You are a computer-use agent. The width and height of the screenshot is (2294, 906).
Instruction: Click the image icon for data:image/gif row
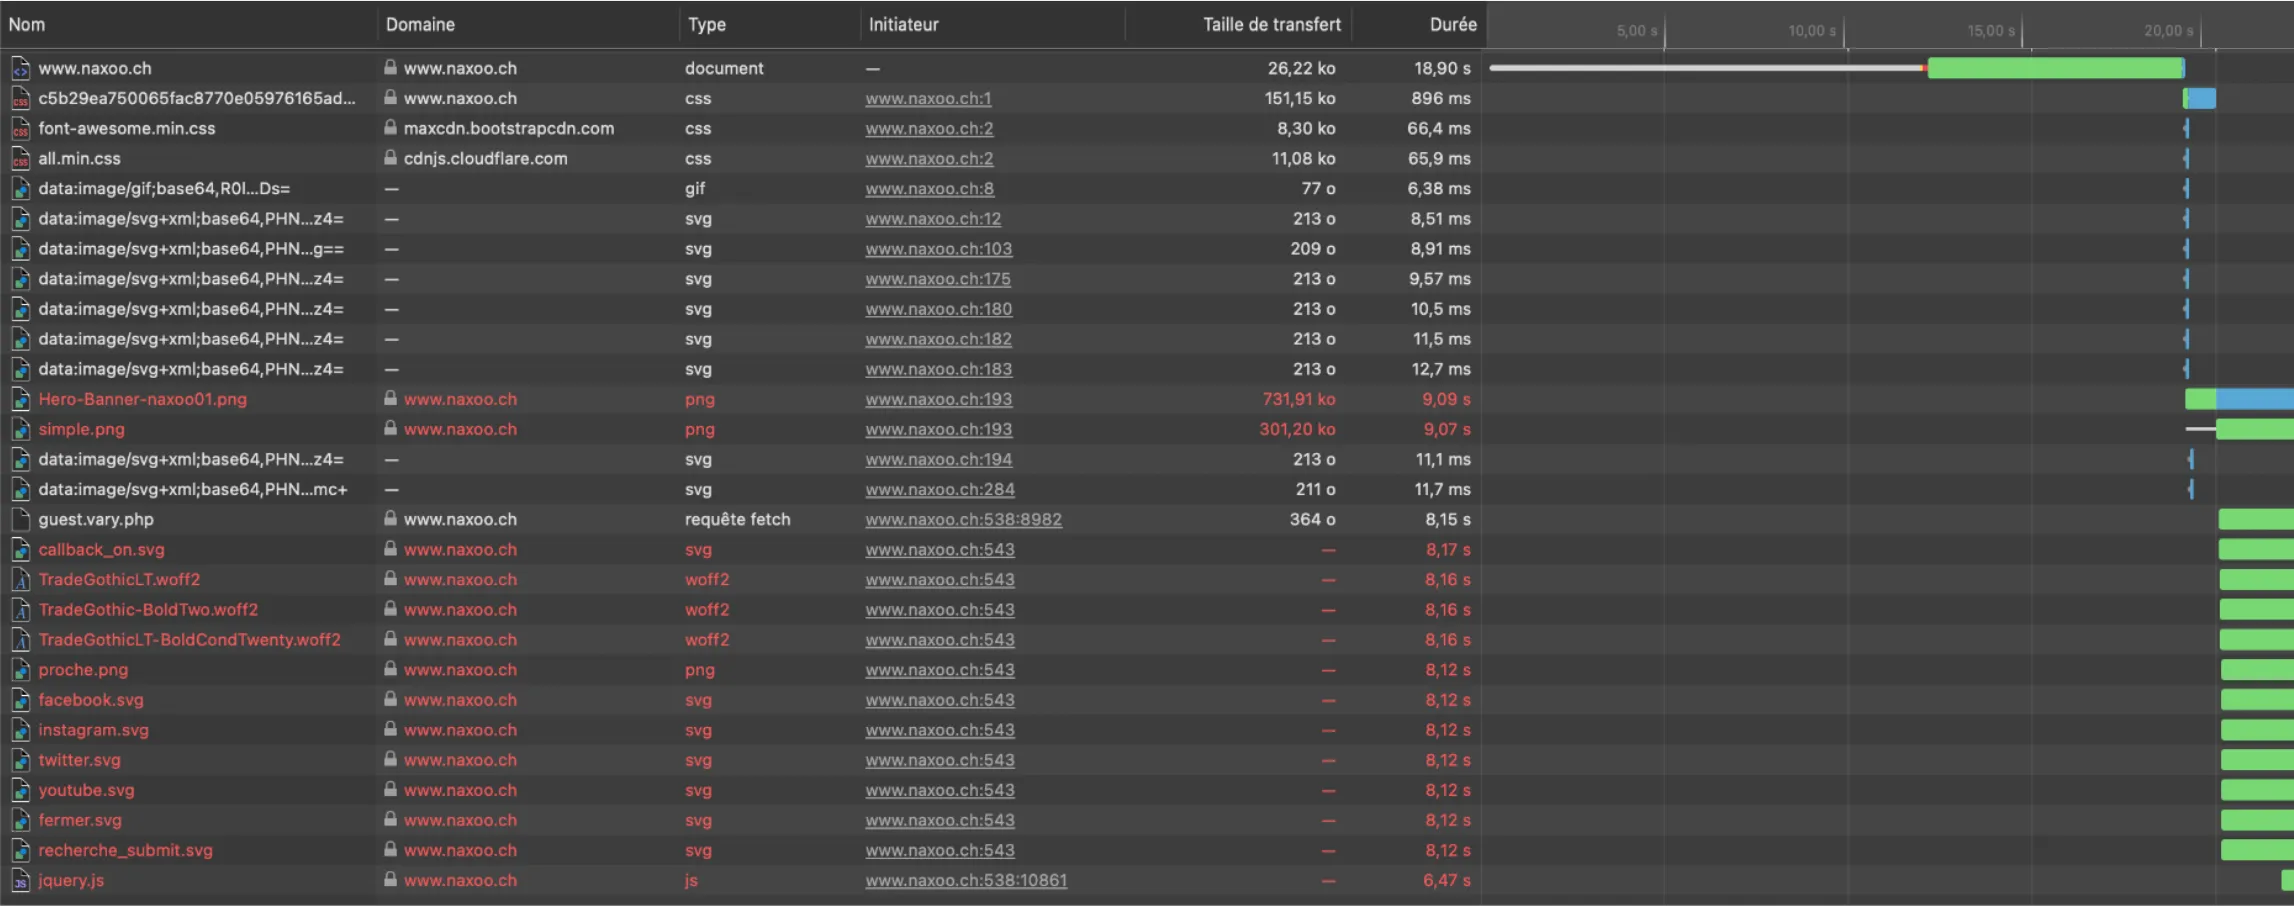coord(20,189)
